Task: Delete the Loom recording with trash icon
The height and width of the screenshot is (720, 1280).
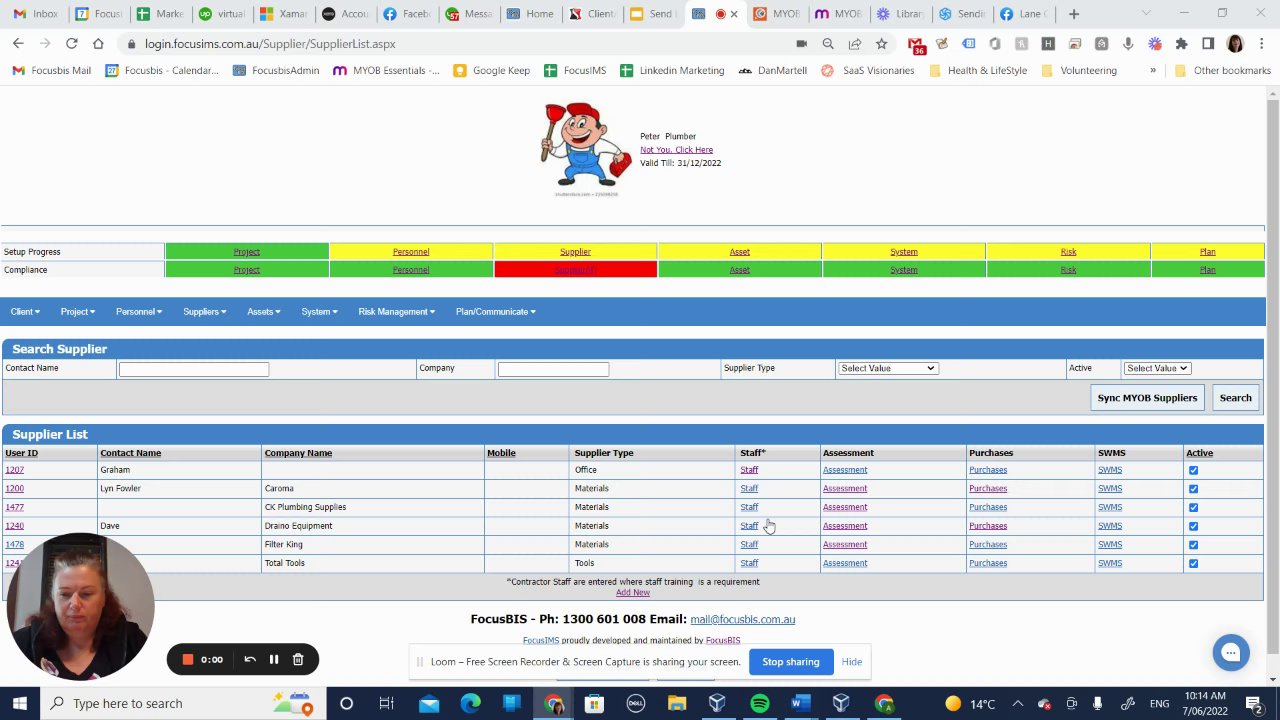Action: tap(298, 659)
